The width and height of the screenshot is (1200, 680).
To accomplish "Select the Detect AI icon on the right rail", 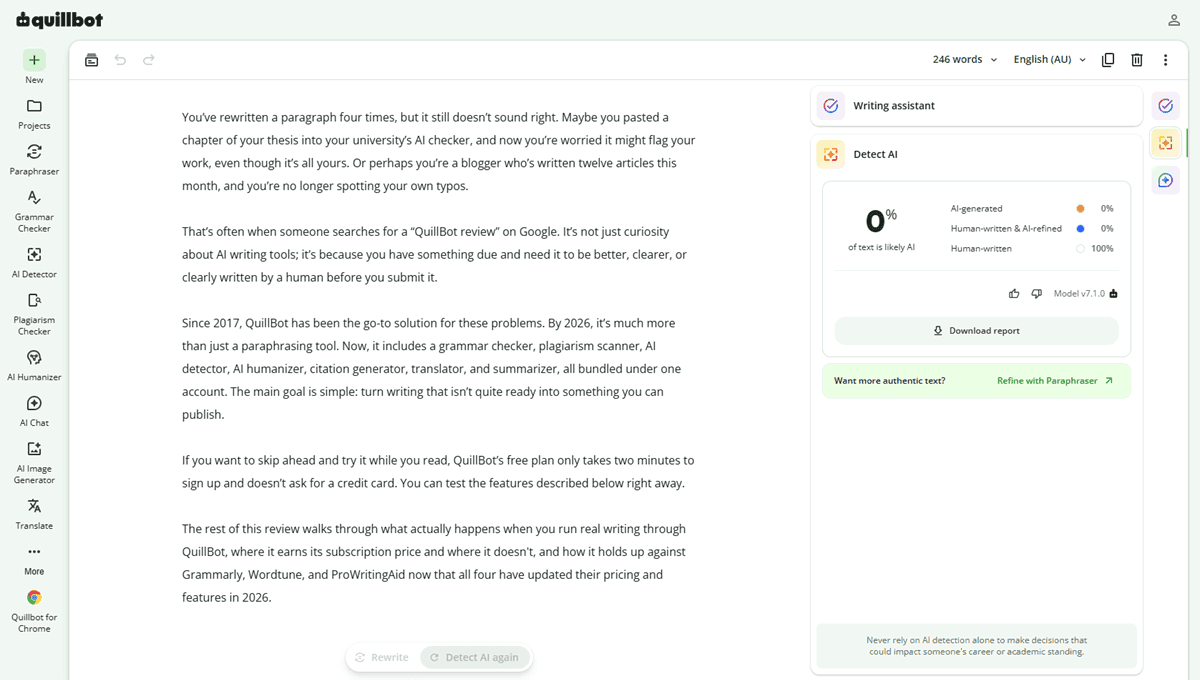I will (1165, 143).
